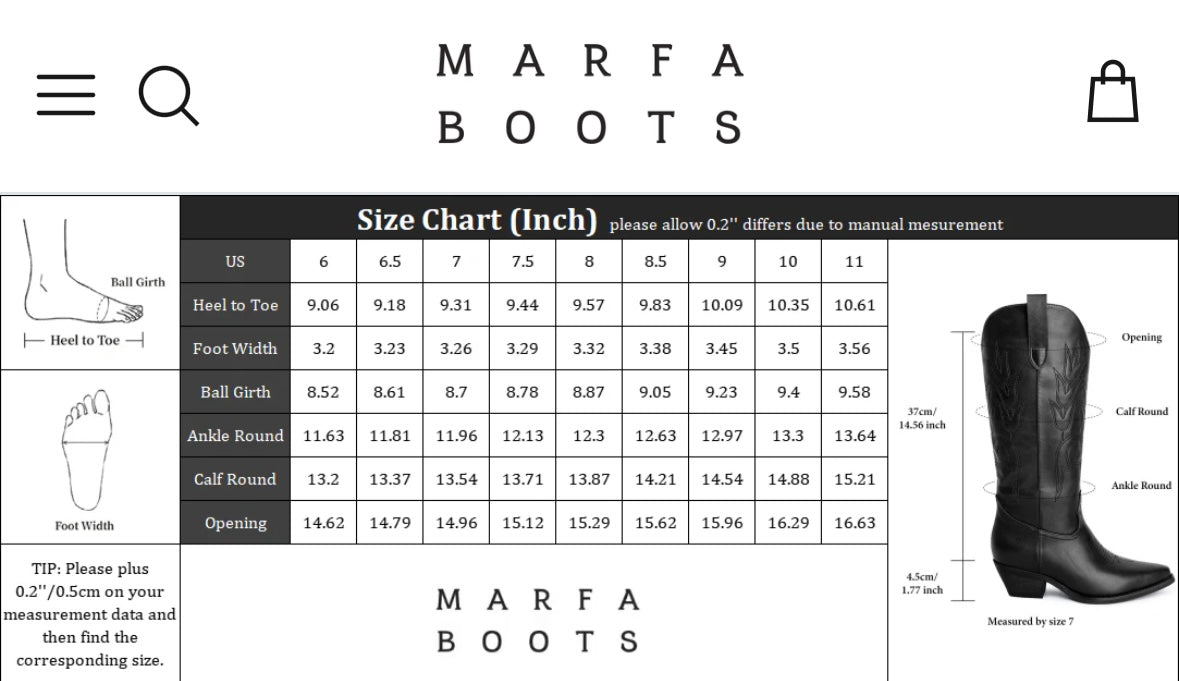Screen dimensions: 1179x681
Task: Click the US row header cell
Action: pyautogui.click(x=235, y=262)
